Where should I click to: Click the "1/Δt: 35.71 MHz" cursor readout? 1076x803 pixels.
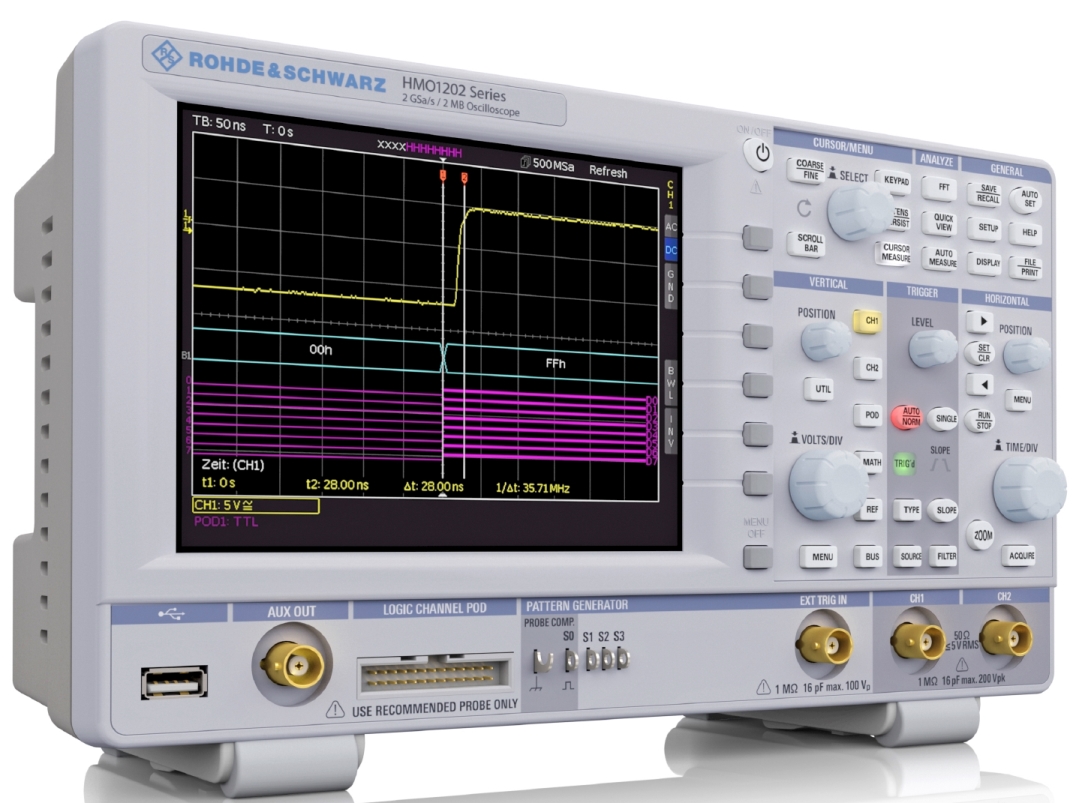coord(533,488)
